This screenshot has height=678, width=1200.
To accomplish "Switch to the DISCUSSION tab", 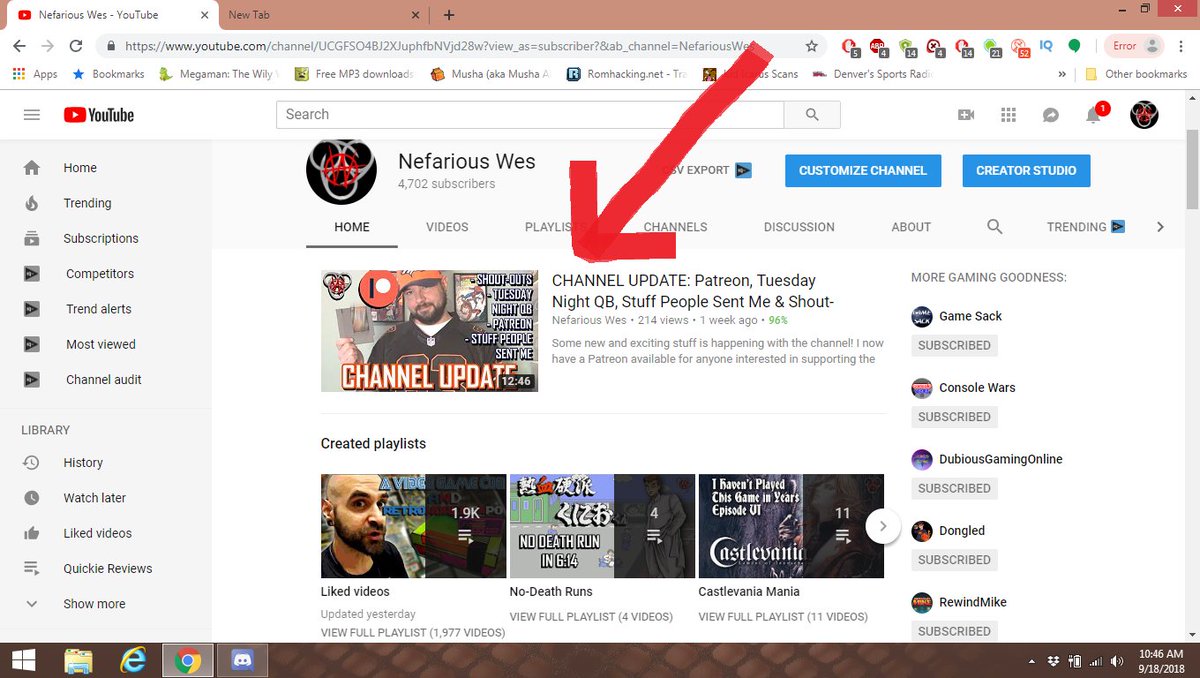I will tap(799, 227).
